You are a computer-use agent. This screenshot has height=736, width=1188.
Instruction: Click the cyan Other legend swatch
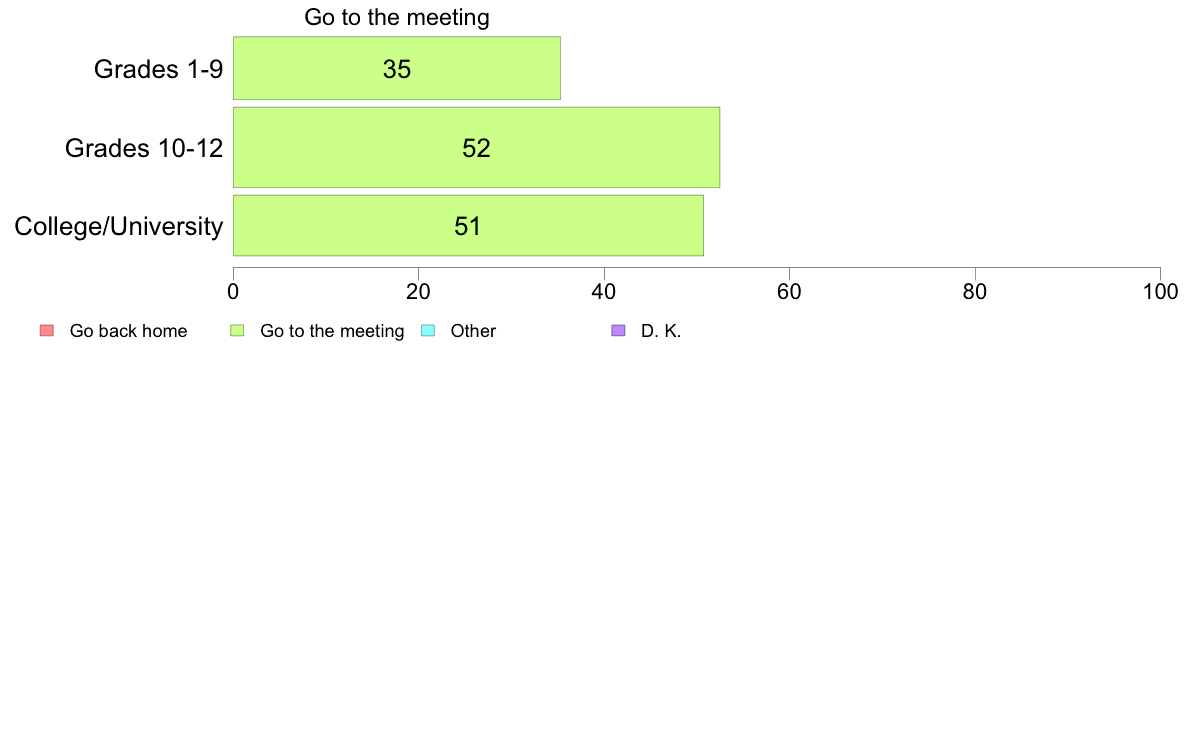point(428,330)
